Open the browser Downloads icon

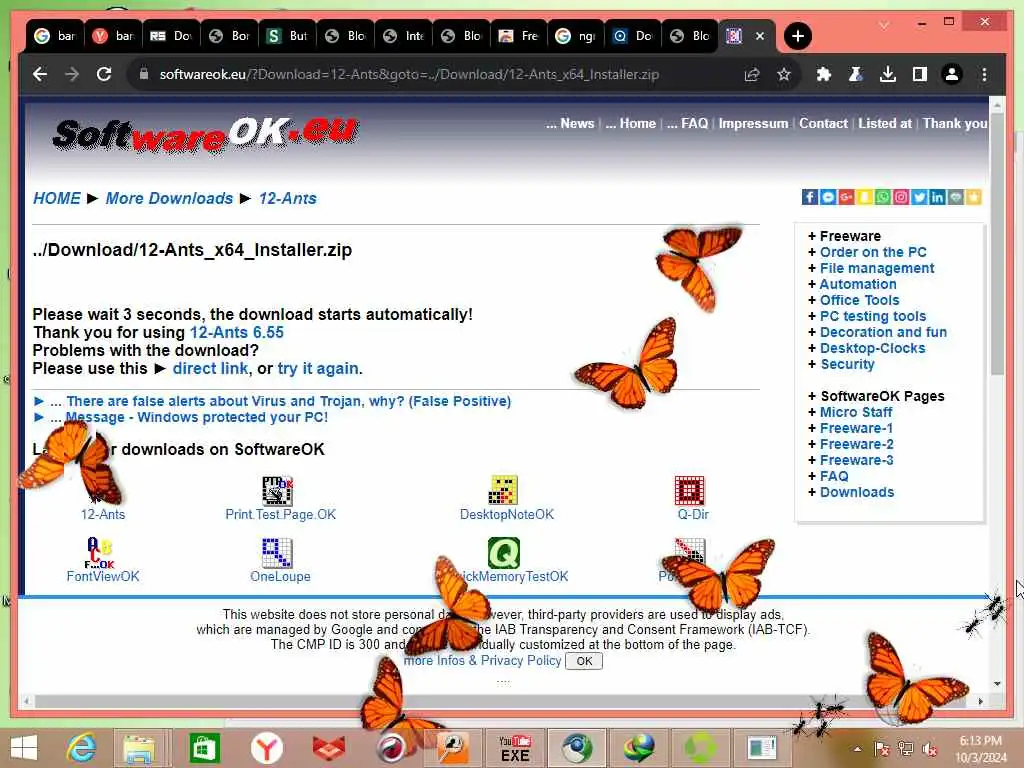tap(888, 74)
